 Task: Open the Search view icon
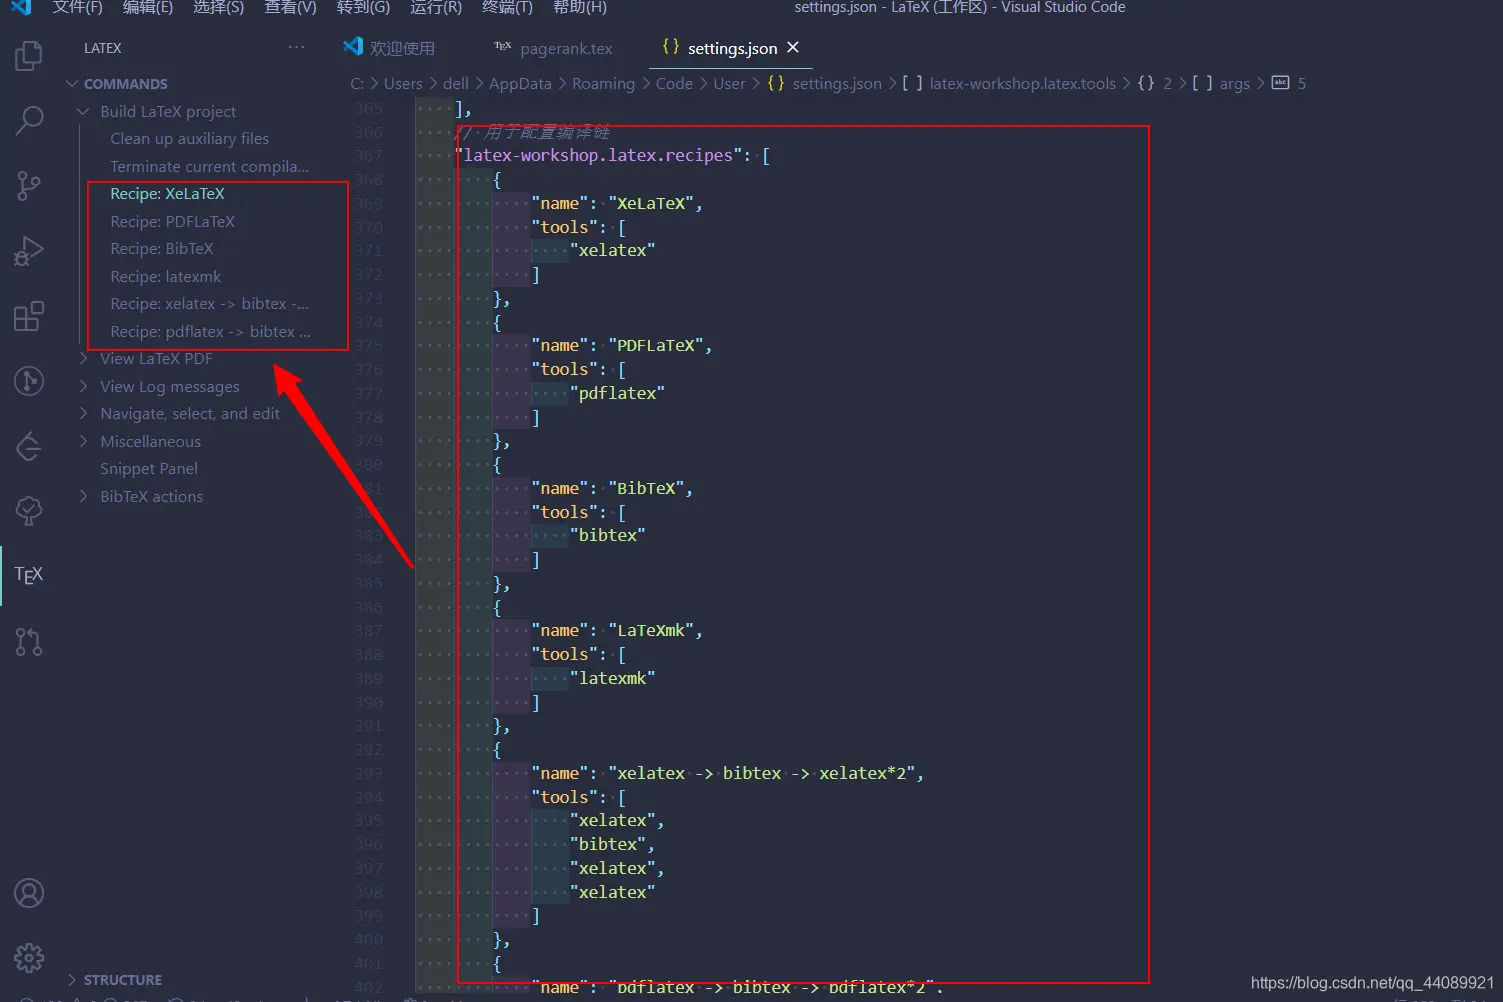click(x=29, y=121)
